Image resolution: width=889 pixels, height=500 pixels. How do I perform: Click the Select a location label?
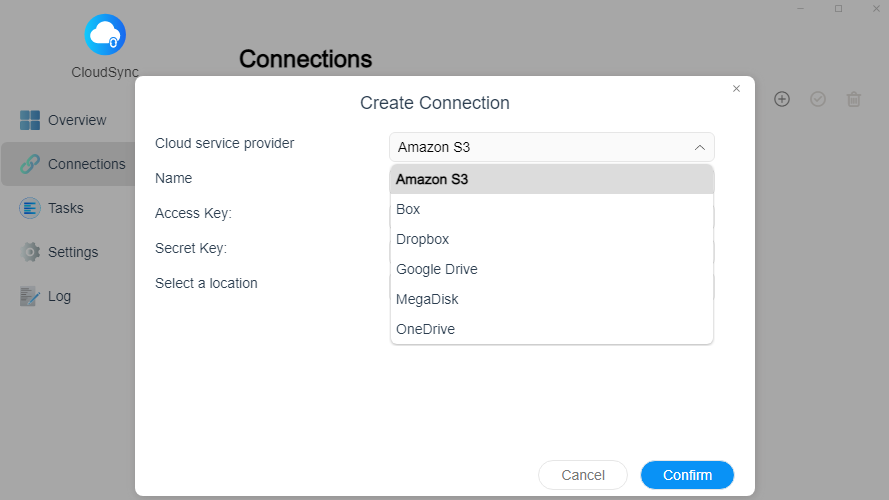pos(206,283)
